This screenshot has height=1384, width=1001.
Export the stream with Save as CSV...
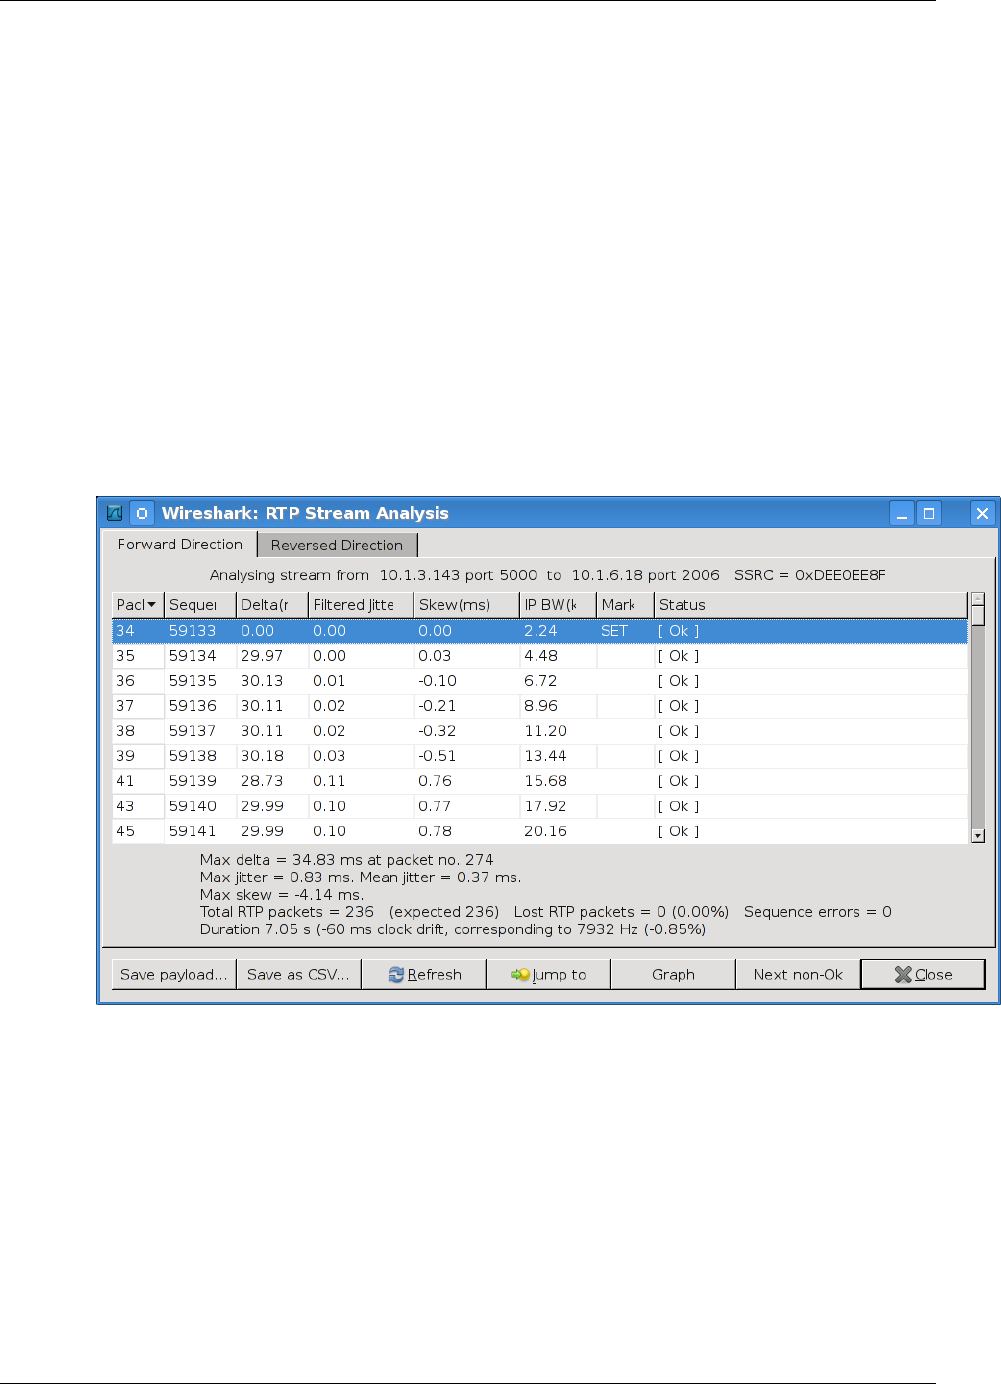point(298,974)
